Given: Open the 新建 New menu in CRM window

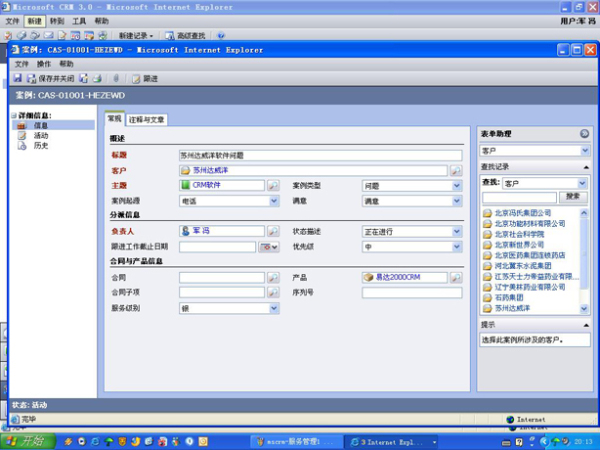Looking at the screenshot, I should click(34, 21).
